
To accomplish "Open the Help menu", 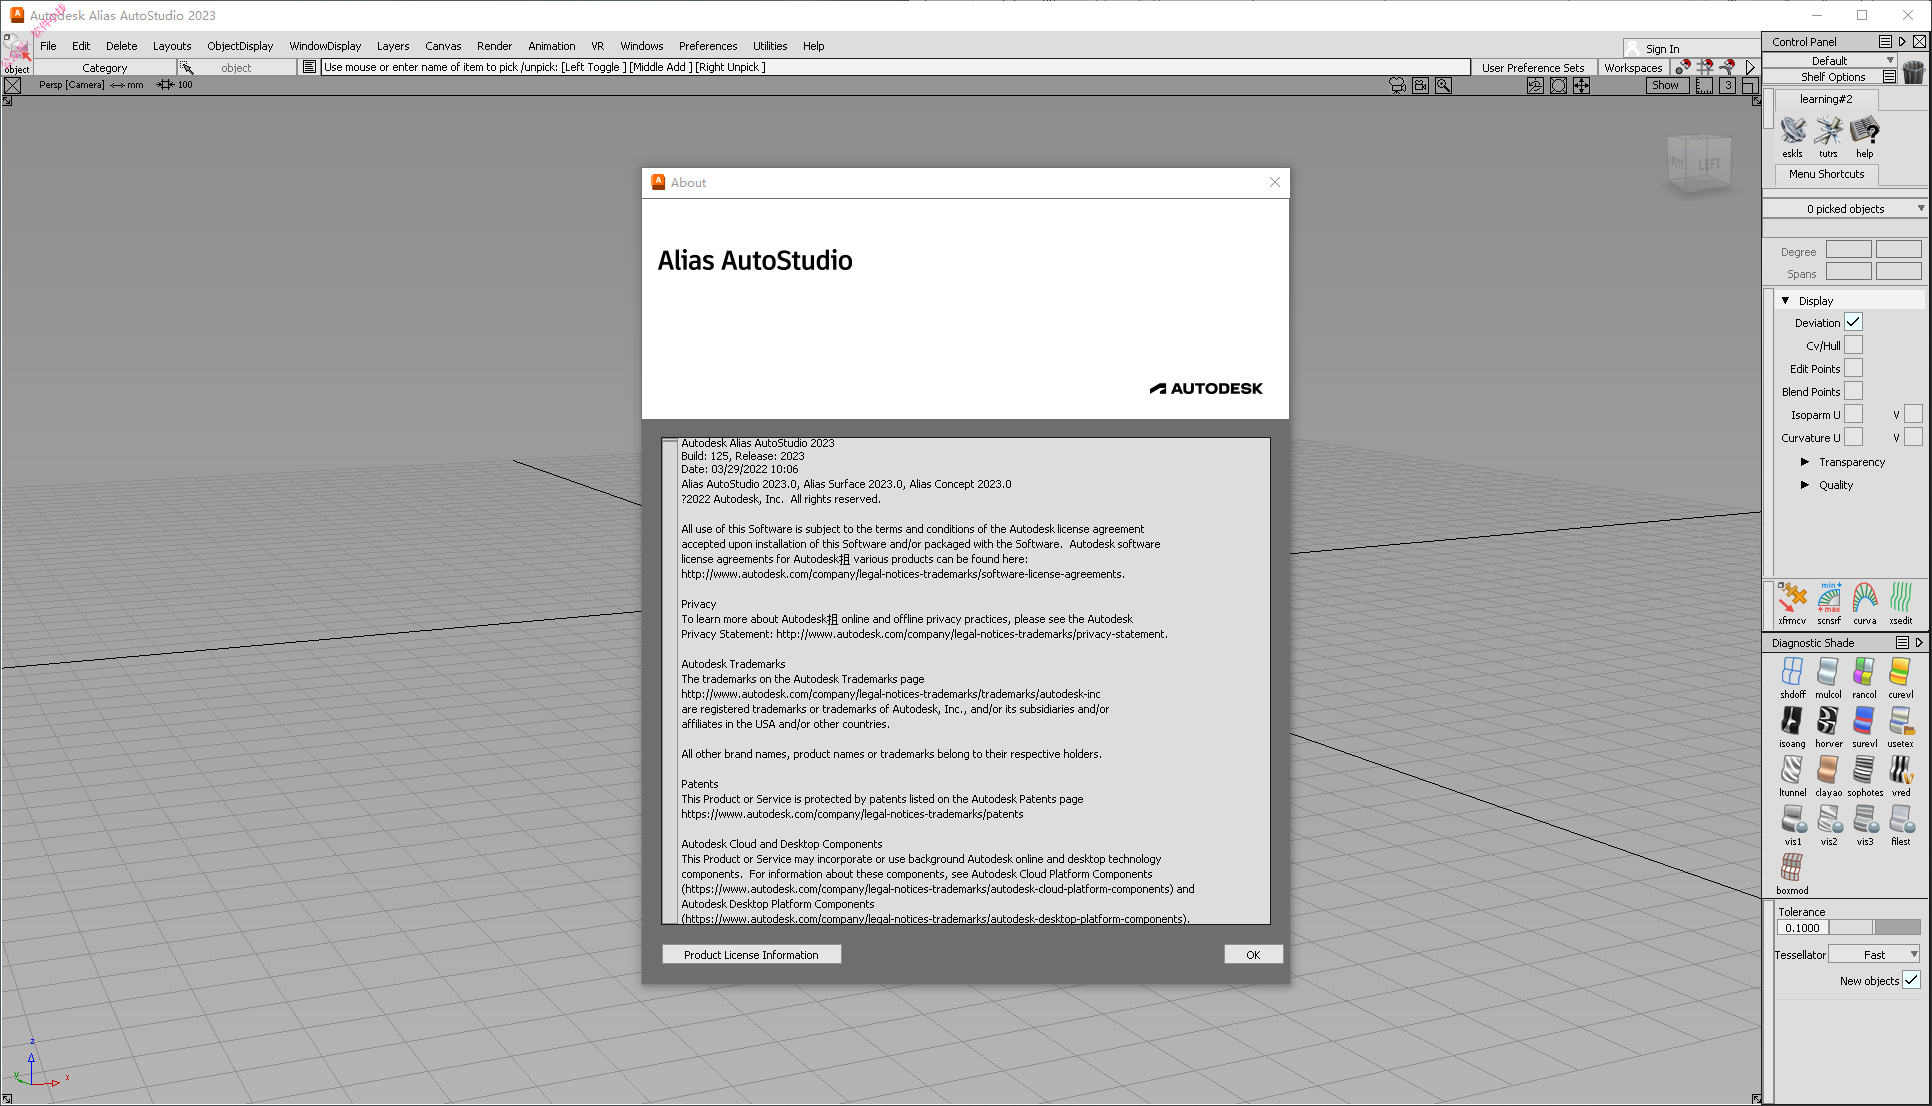I will click(814, 46).
